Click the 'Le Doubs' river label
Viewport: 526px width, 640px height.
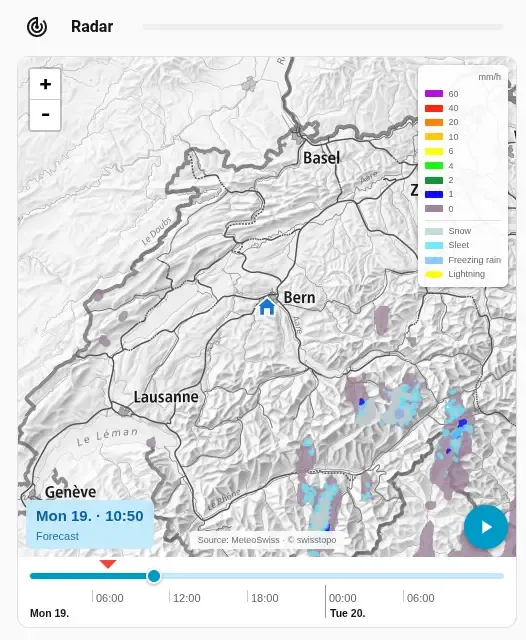[x=156, y=231]
